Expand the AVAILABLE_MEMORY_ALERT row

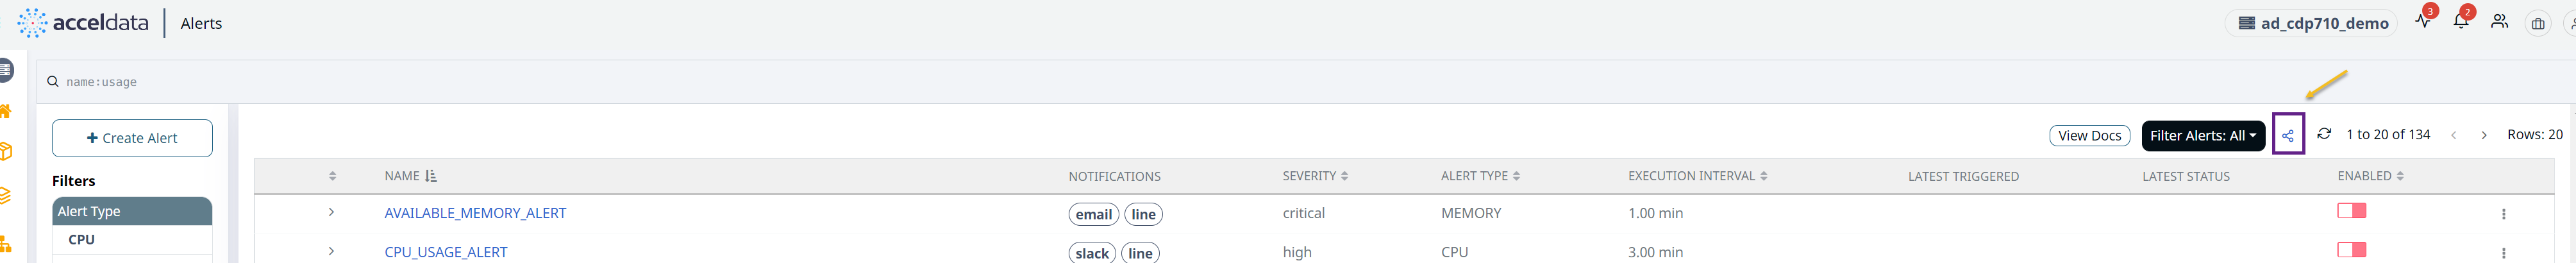331,212
